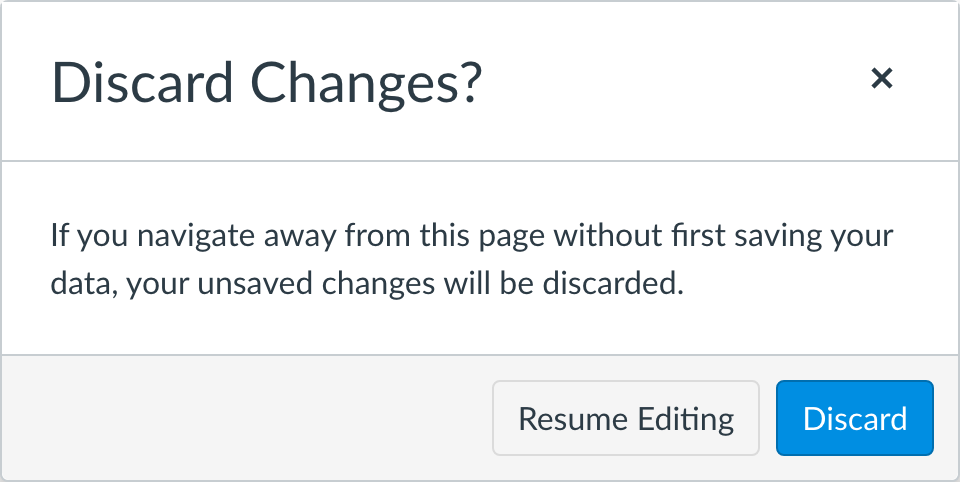The height and width of the screenshot is (482, 960).
Task: Confirm by pressing the blue Discard button
Action: [x=855, y=418]
